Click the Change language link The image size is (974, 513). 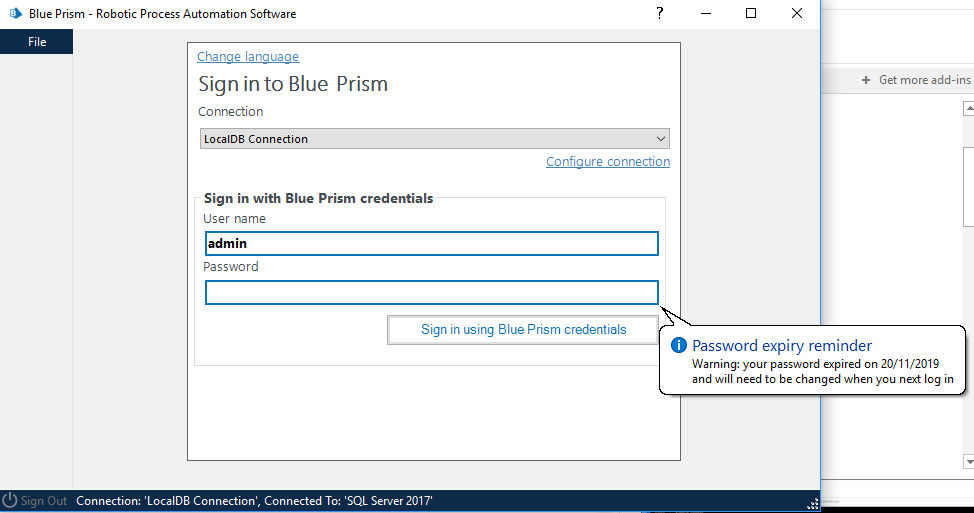tap(248, 57)
